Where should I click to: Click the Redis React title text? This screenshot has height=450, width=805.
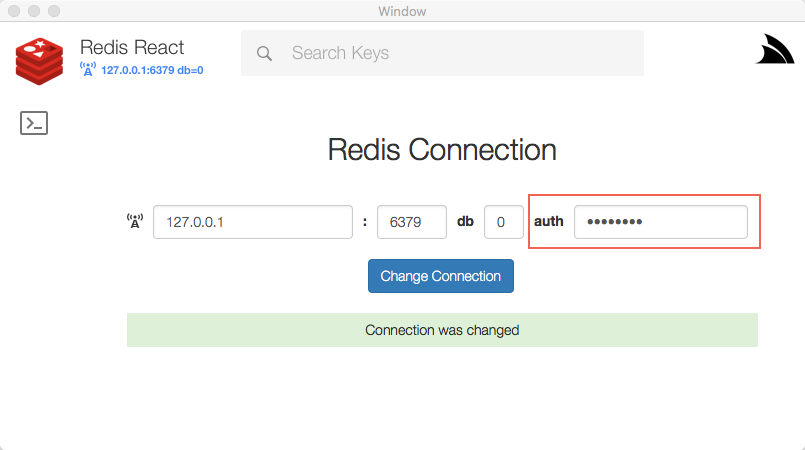point(132,47)
